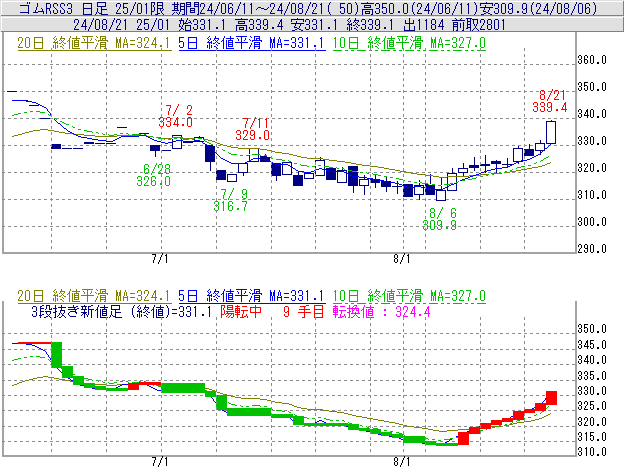624x475 pixels.
Task: Click the 7/1 date label under lower chart
Action: 160,462
